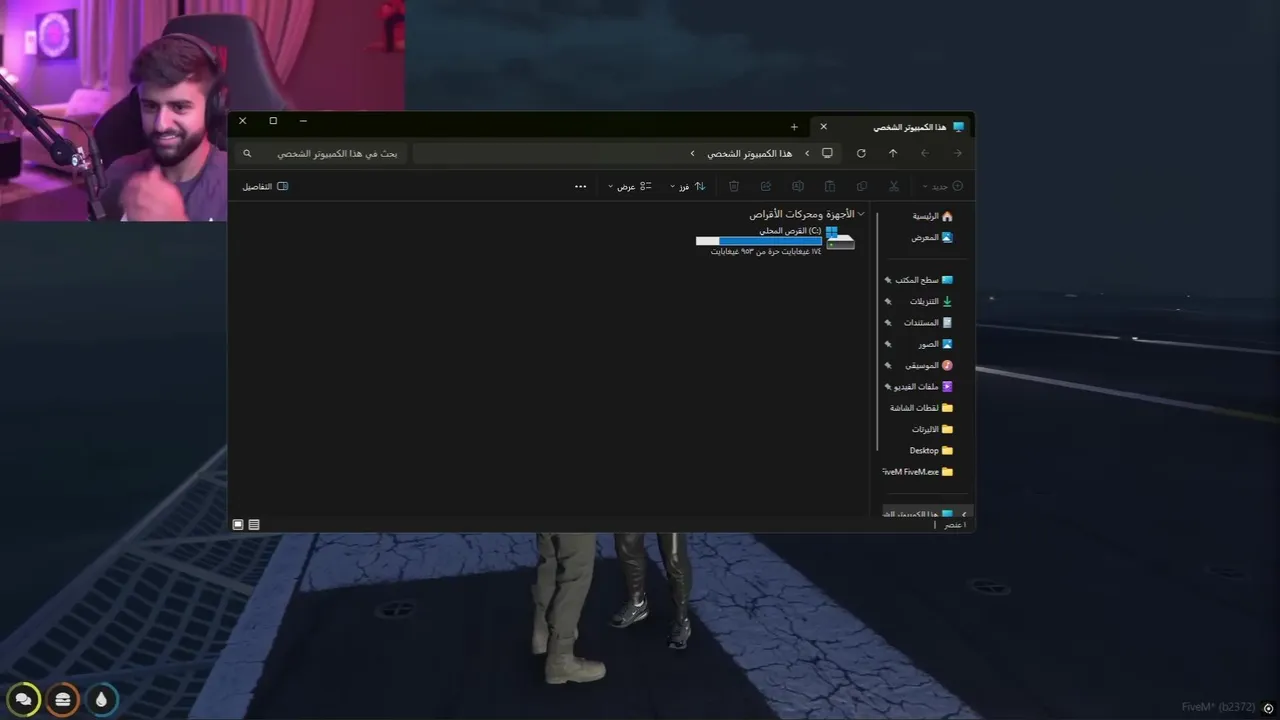The image size is (1280, 720).
Task: Click the chat bubble HUD icon
Action: tap(23, 700)
